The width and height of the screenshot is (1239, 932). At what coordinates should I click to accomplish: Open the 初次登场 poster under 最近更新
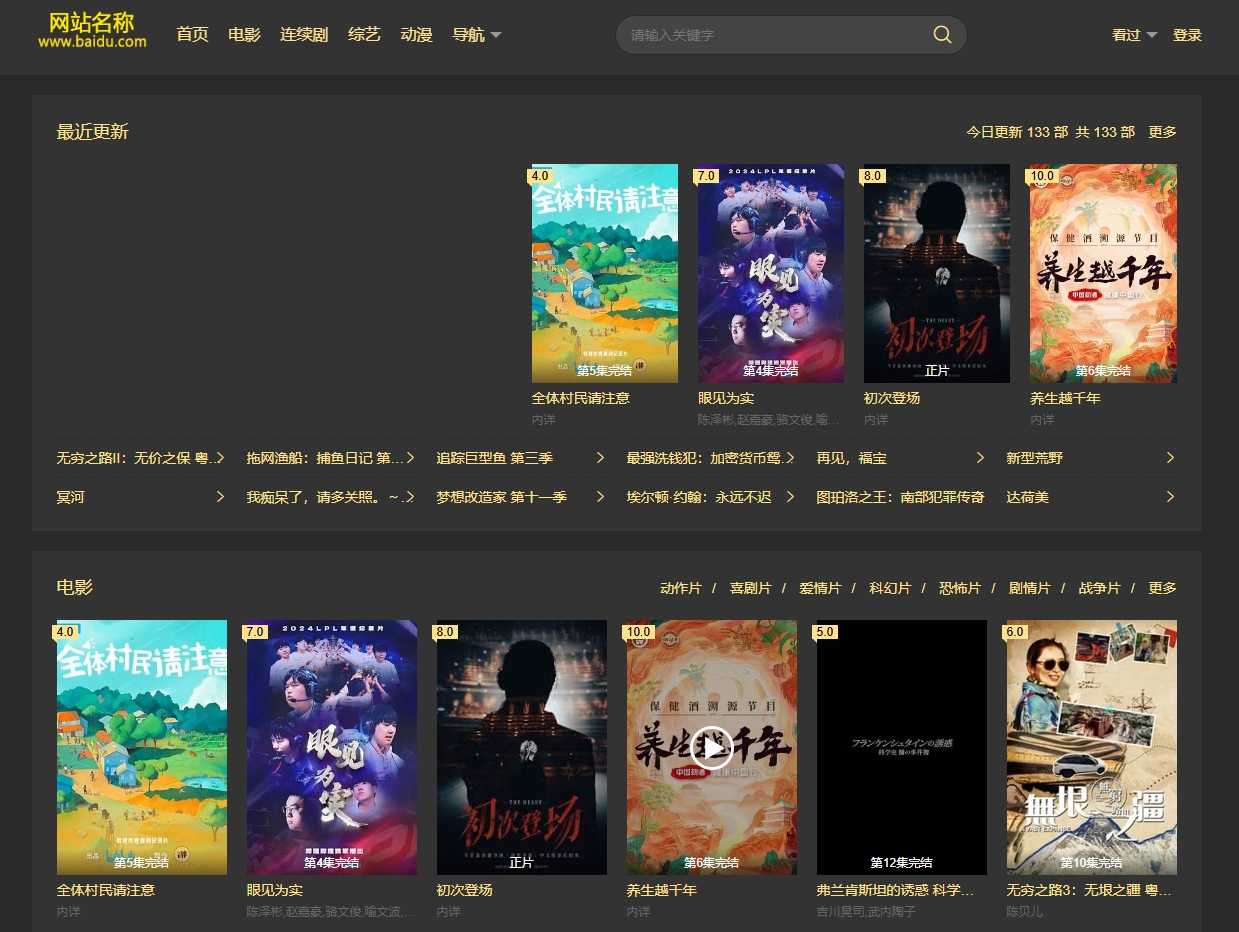(x=937, y=273)
